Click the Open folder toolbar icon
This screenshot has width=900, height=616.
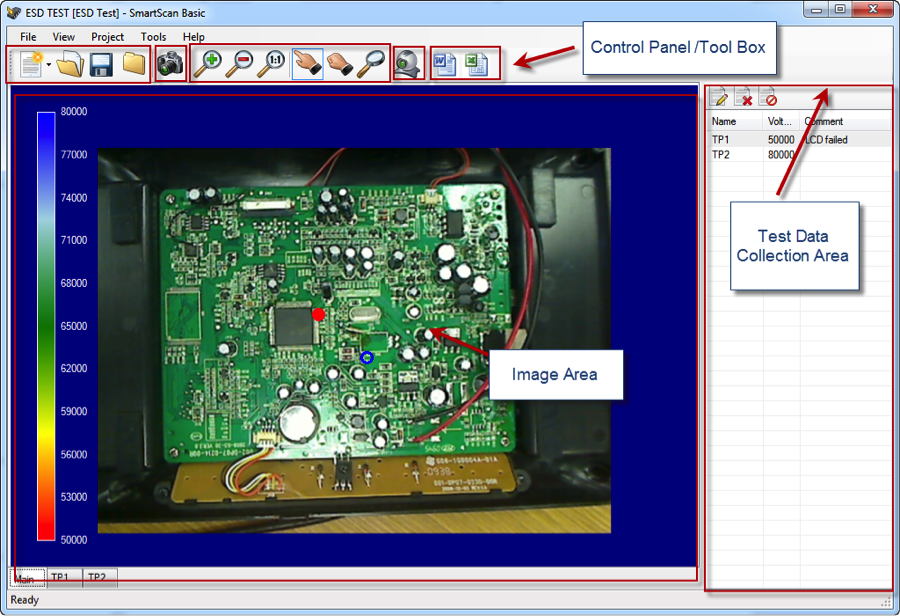(69, 66)
